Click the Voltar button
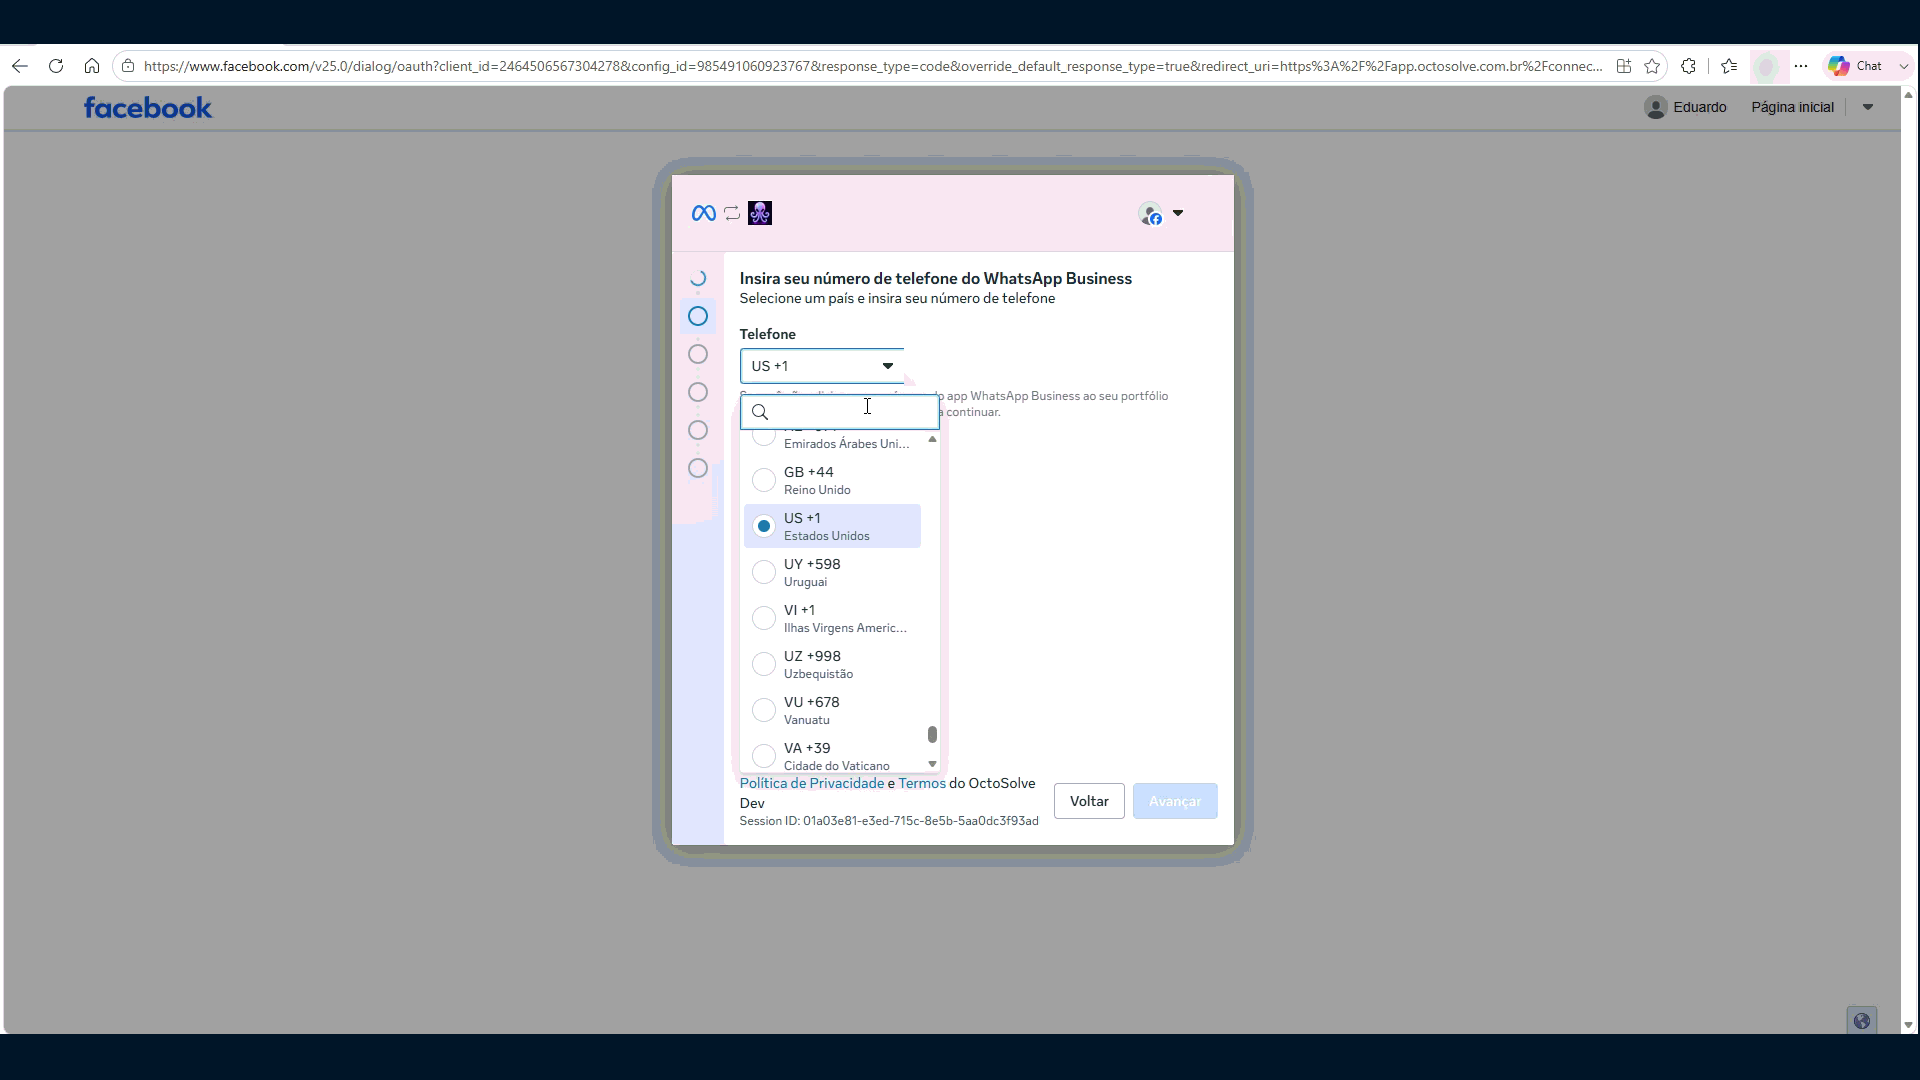The image size is (1920, 1080). coord(1089,801)
